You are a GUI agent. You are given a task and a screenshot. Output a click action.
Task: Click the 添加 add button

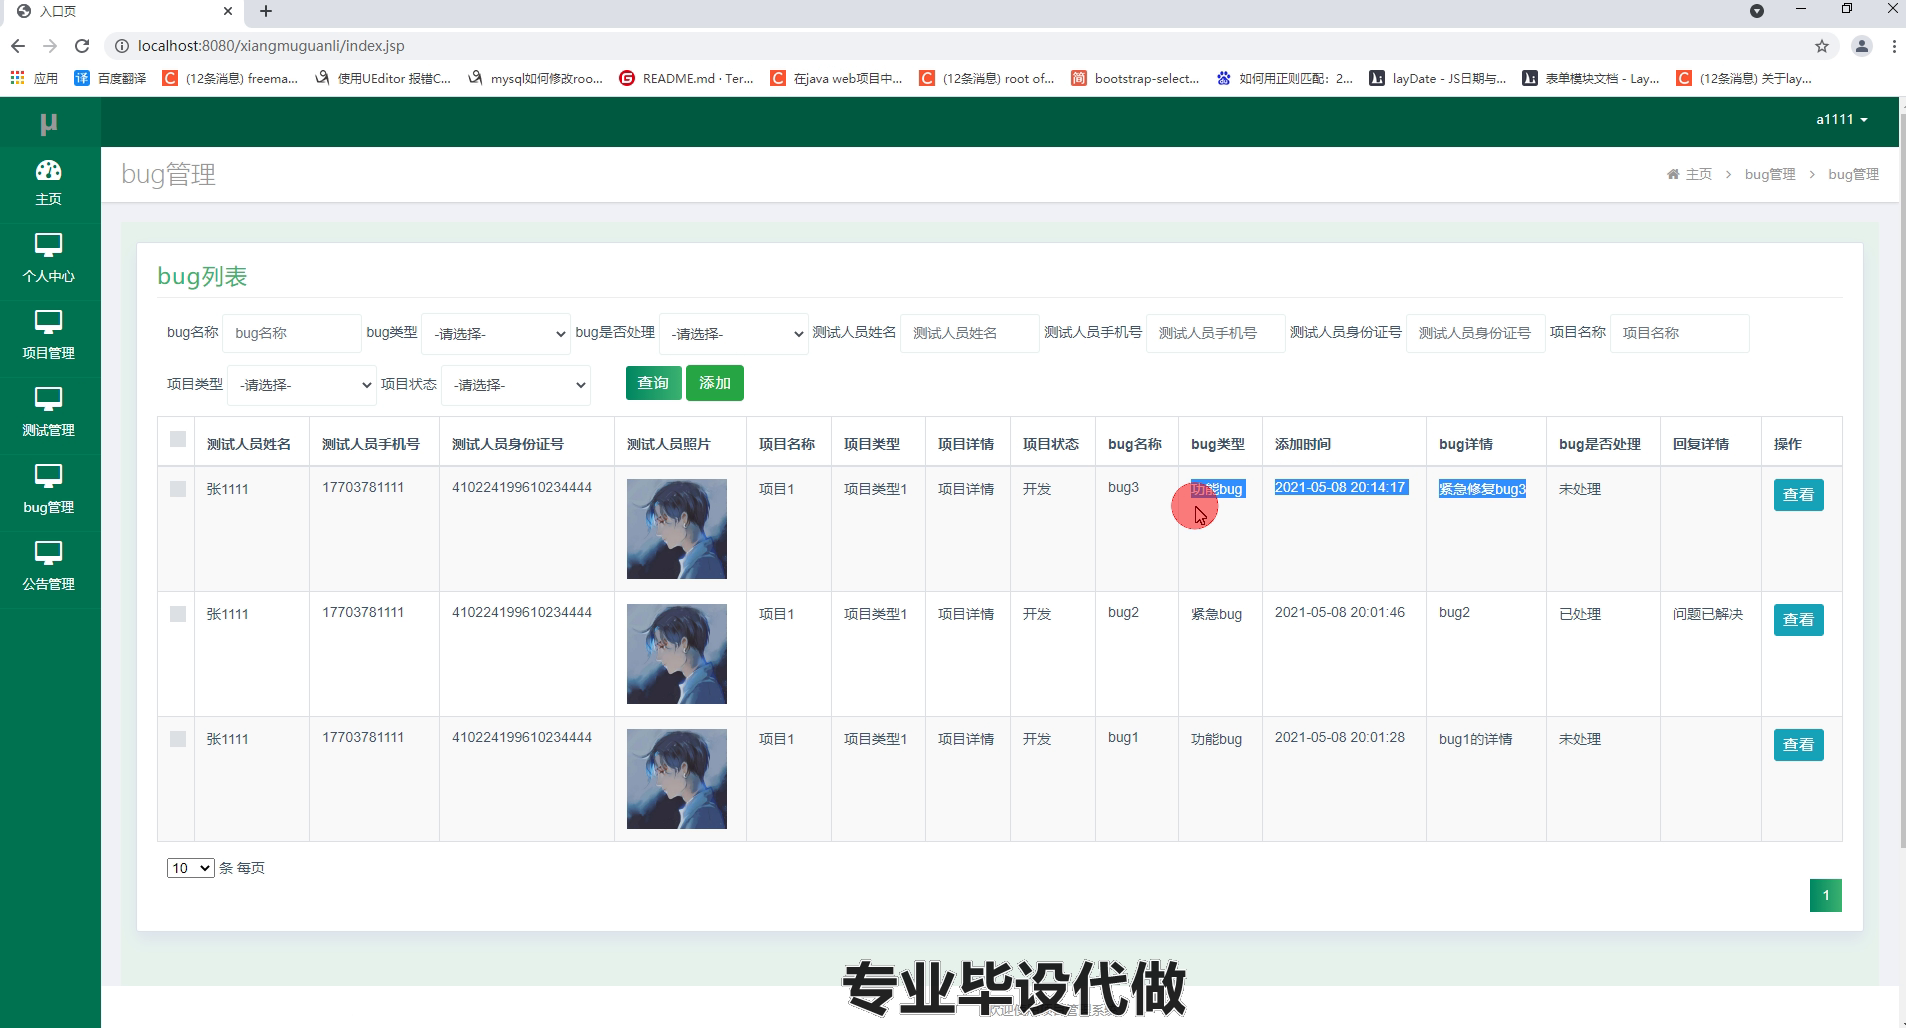[715, 383]
